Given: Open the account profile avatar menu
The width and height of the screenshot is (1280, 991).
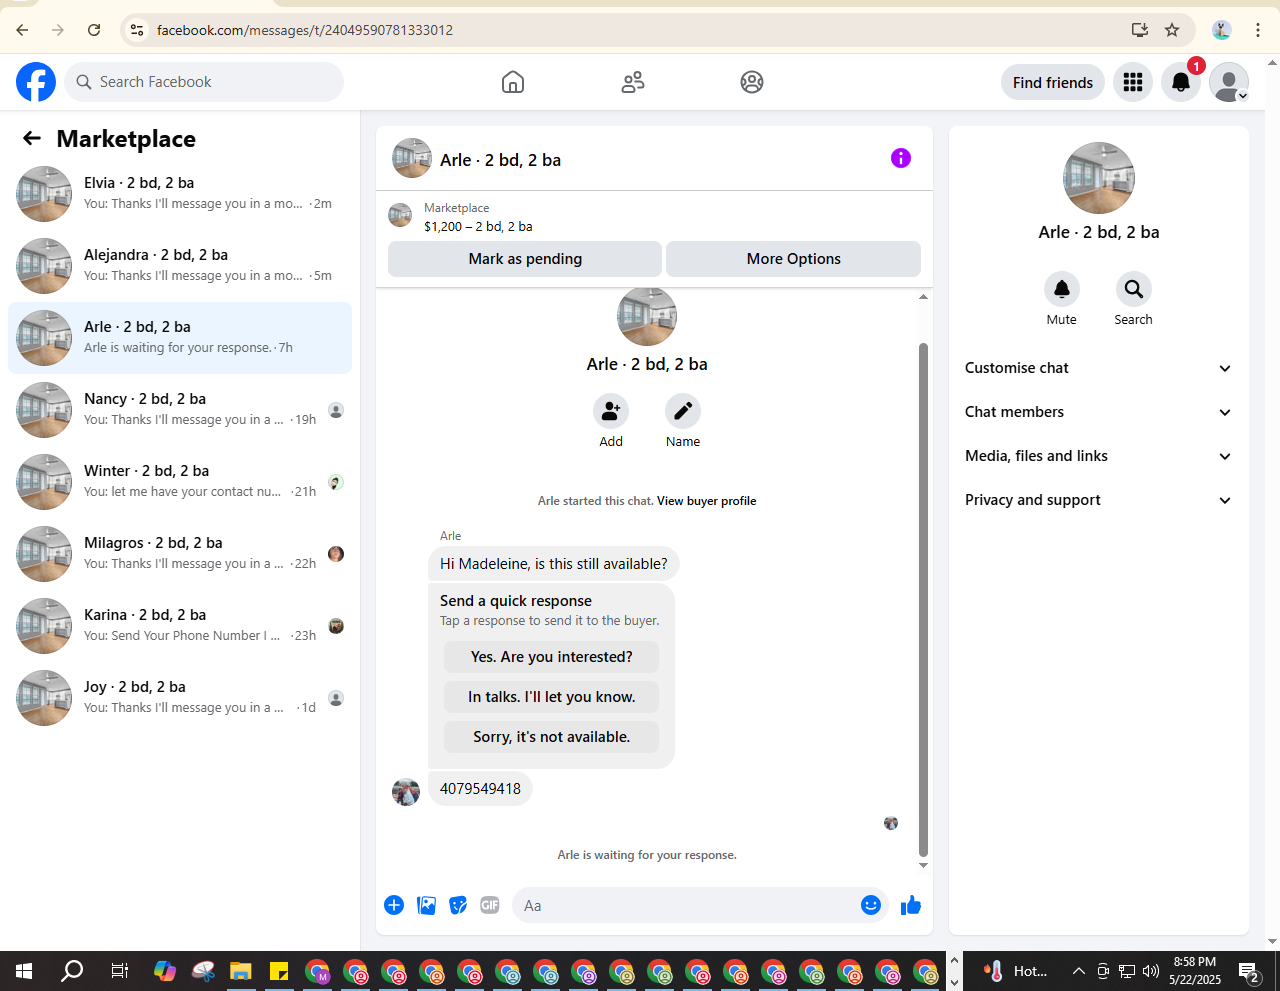Looking at the screenshot, I should [x=1229, y=82].
